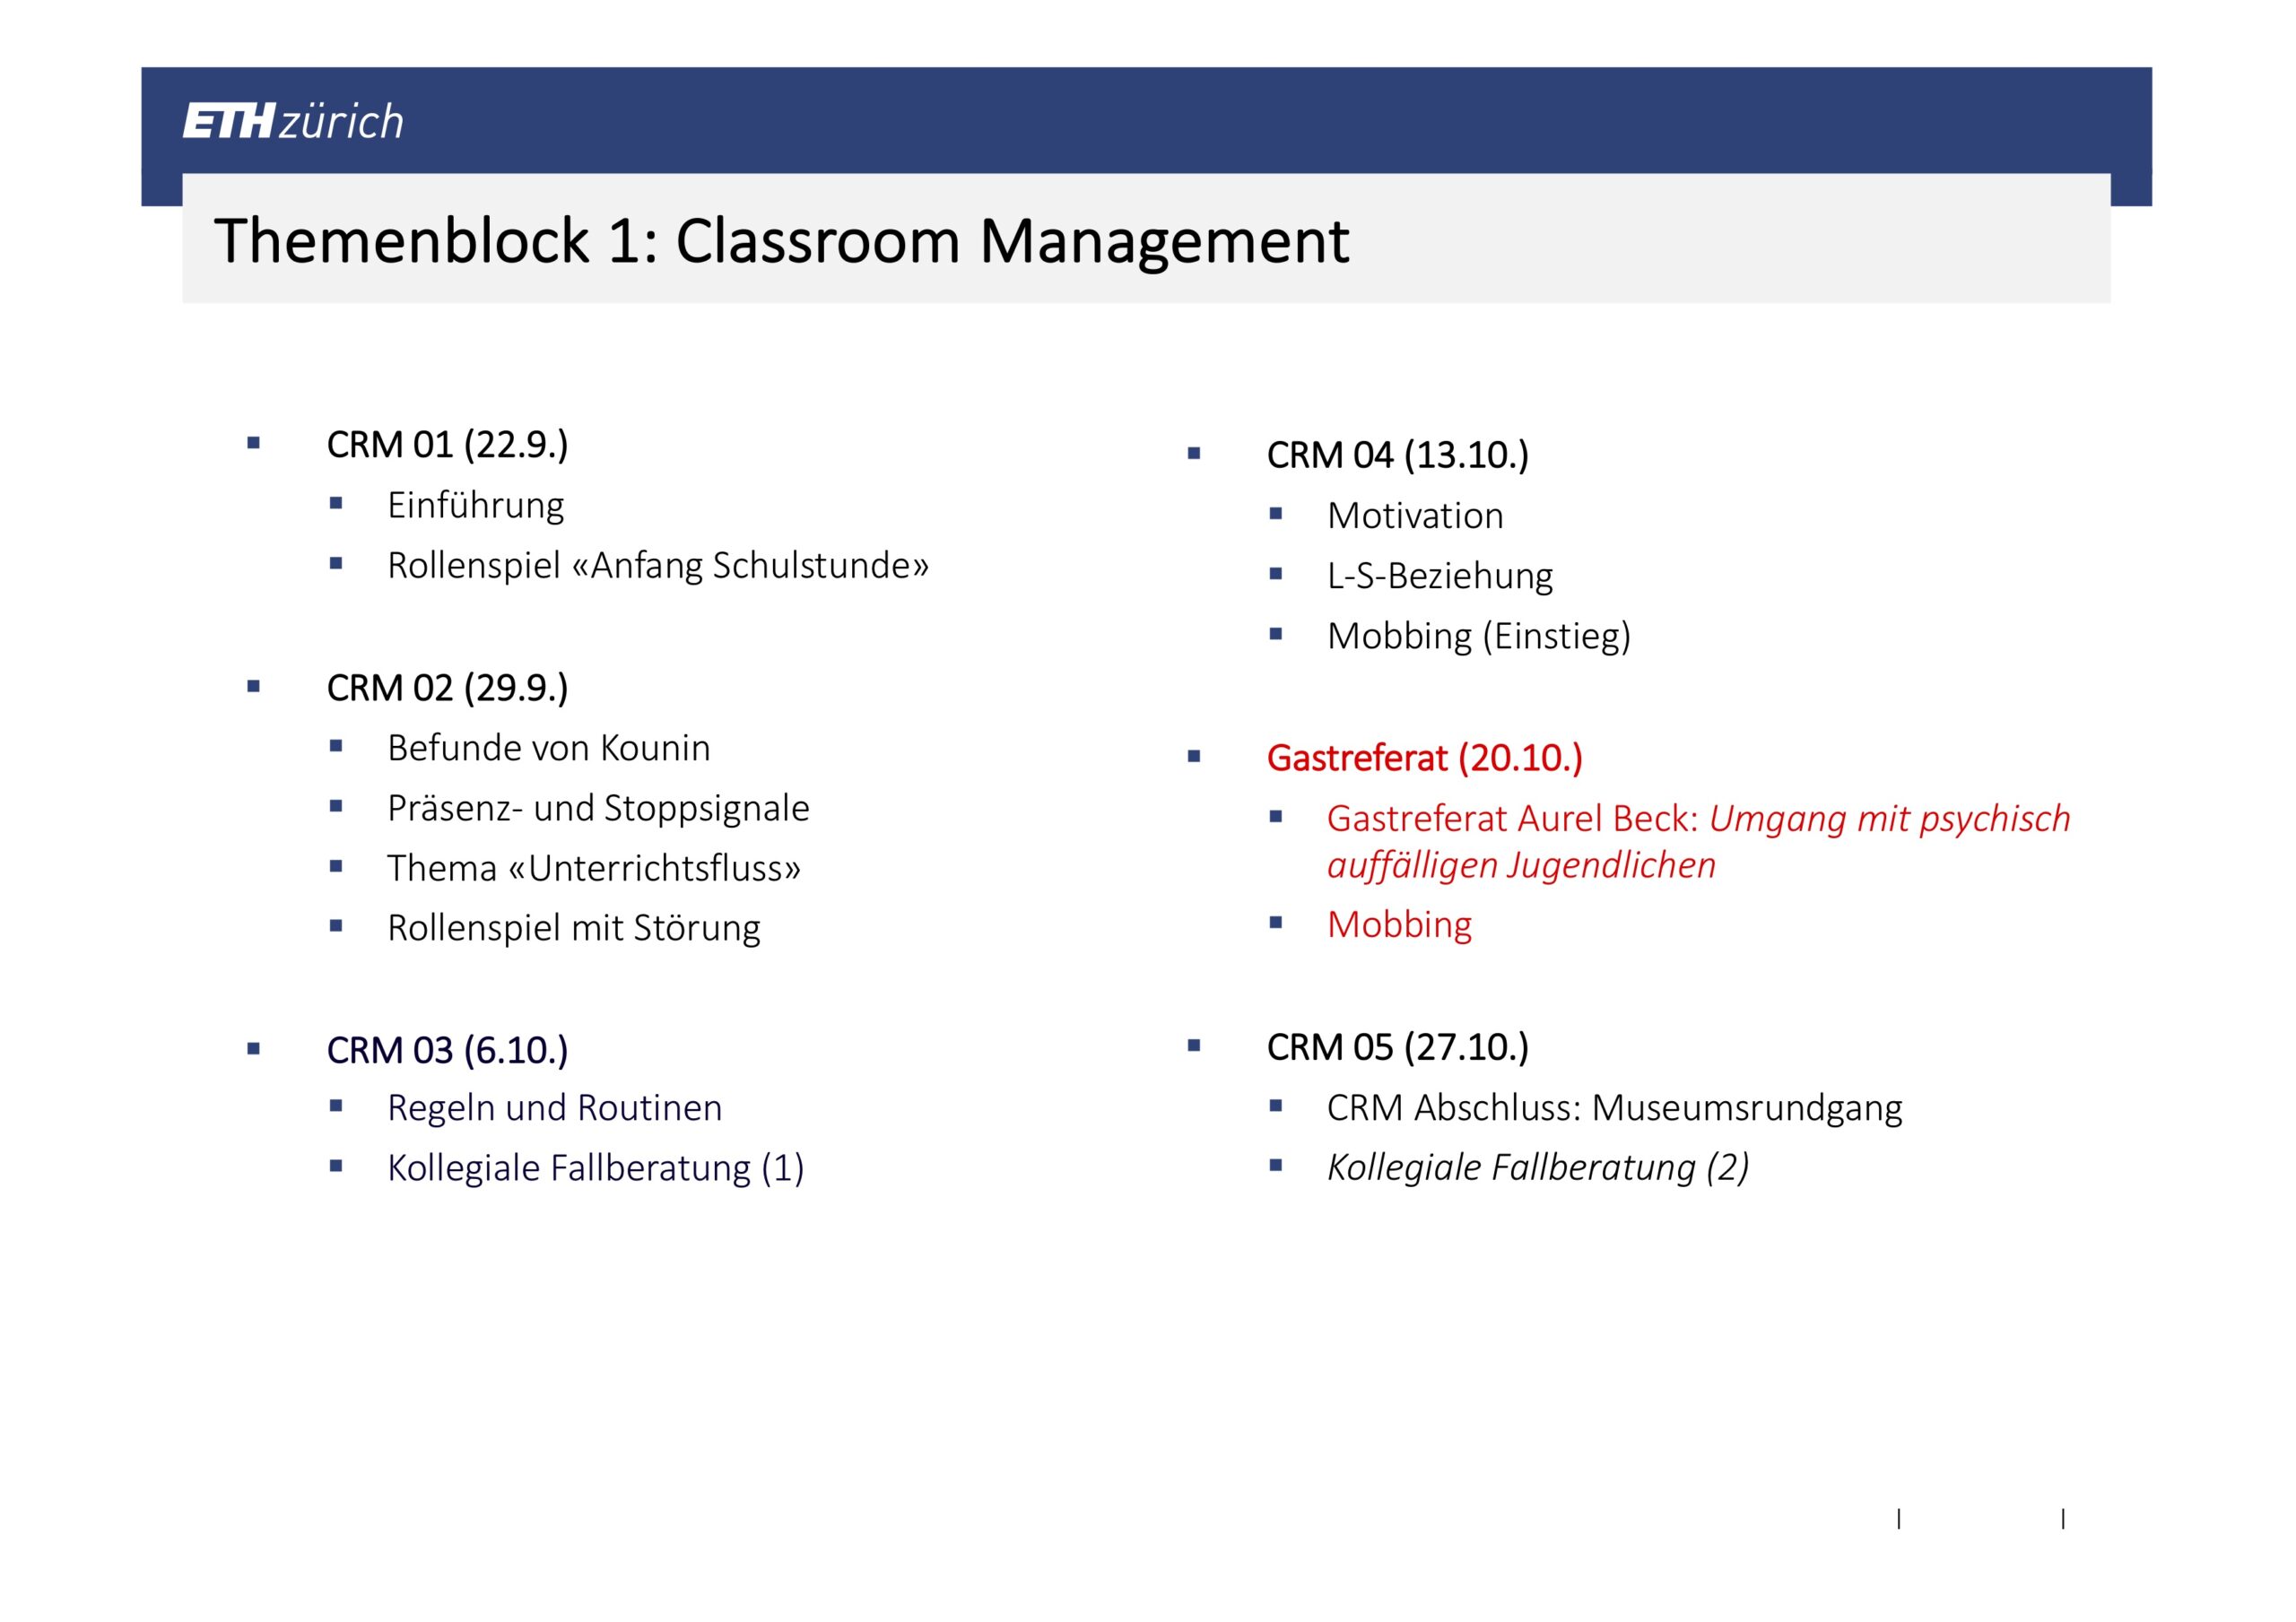
Task: Click the red Gastreferat (20.10.) heading
Action: point(1424,758)
